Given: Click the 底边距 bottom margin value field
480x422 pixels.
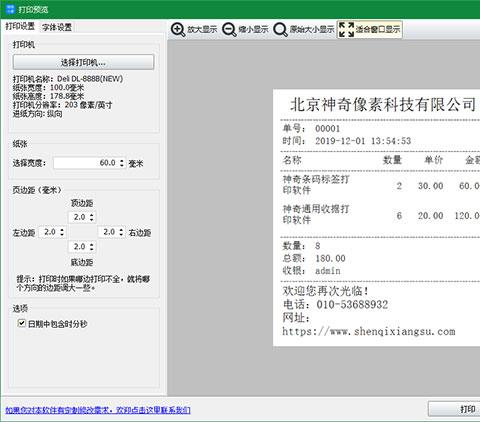Looking at the screenshot, I should pyautogui.click(x=79, y=247).
